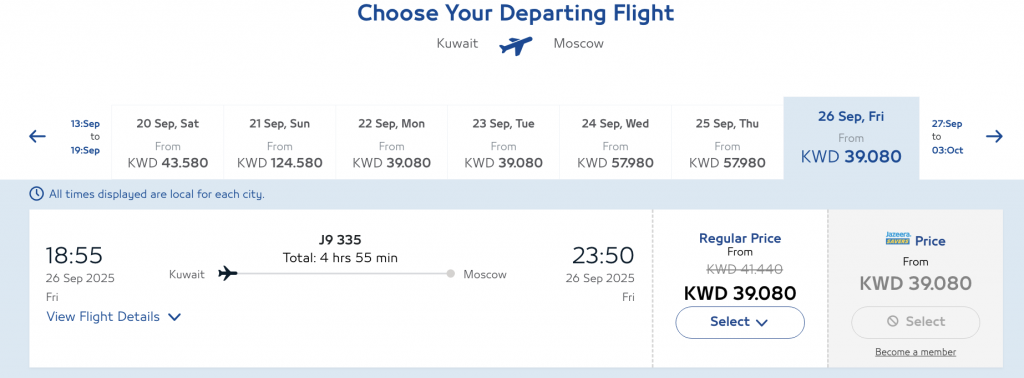The image size is (1024, 378).
Task: Open the Regular Price Select dropdown
Action: tap(740, 322)
